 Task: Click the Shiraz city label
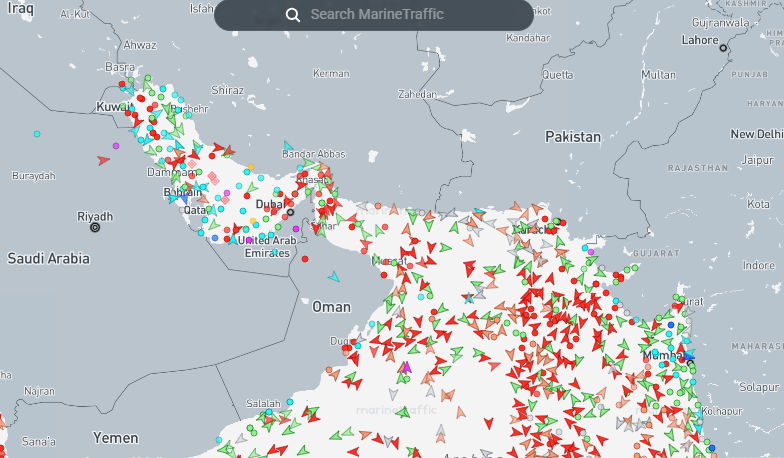[x=227, y=90]
